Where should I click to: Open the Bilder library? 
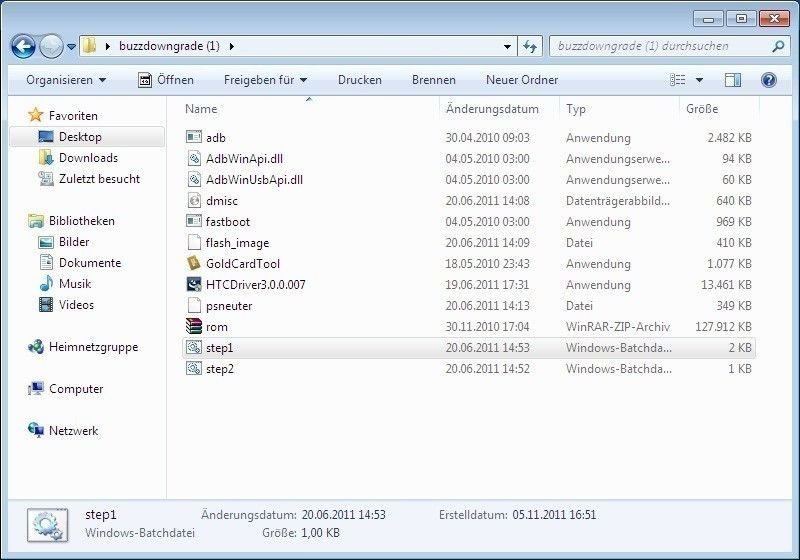click(74, 242)
